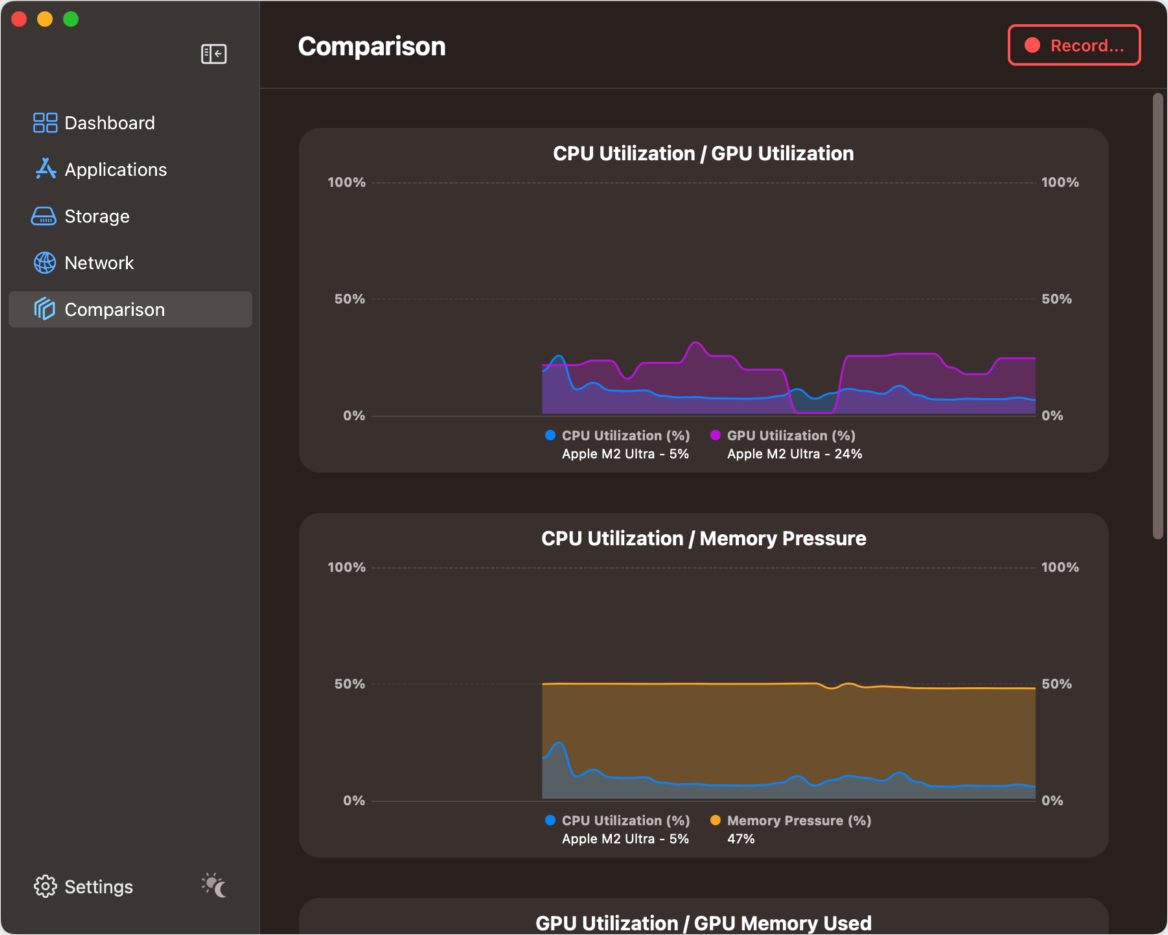Click "CPU Utilization / GPU Utilization" chart title
This screenshot has width=1168, height=935.
(703, 153)
